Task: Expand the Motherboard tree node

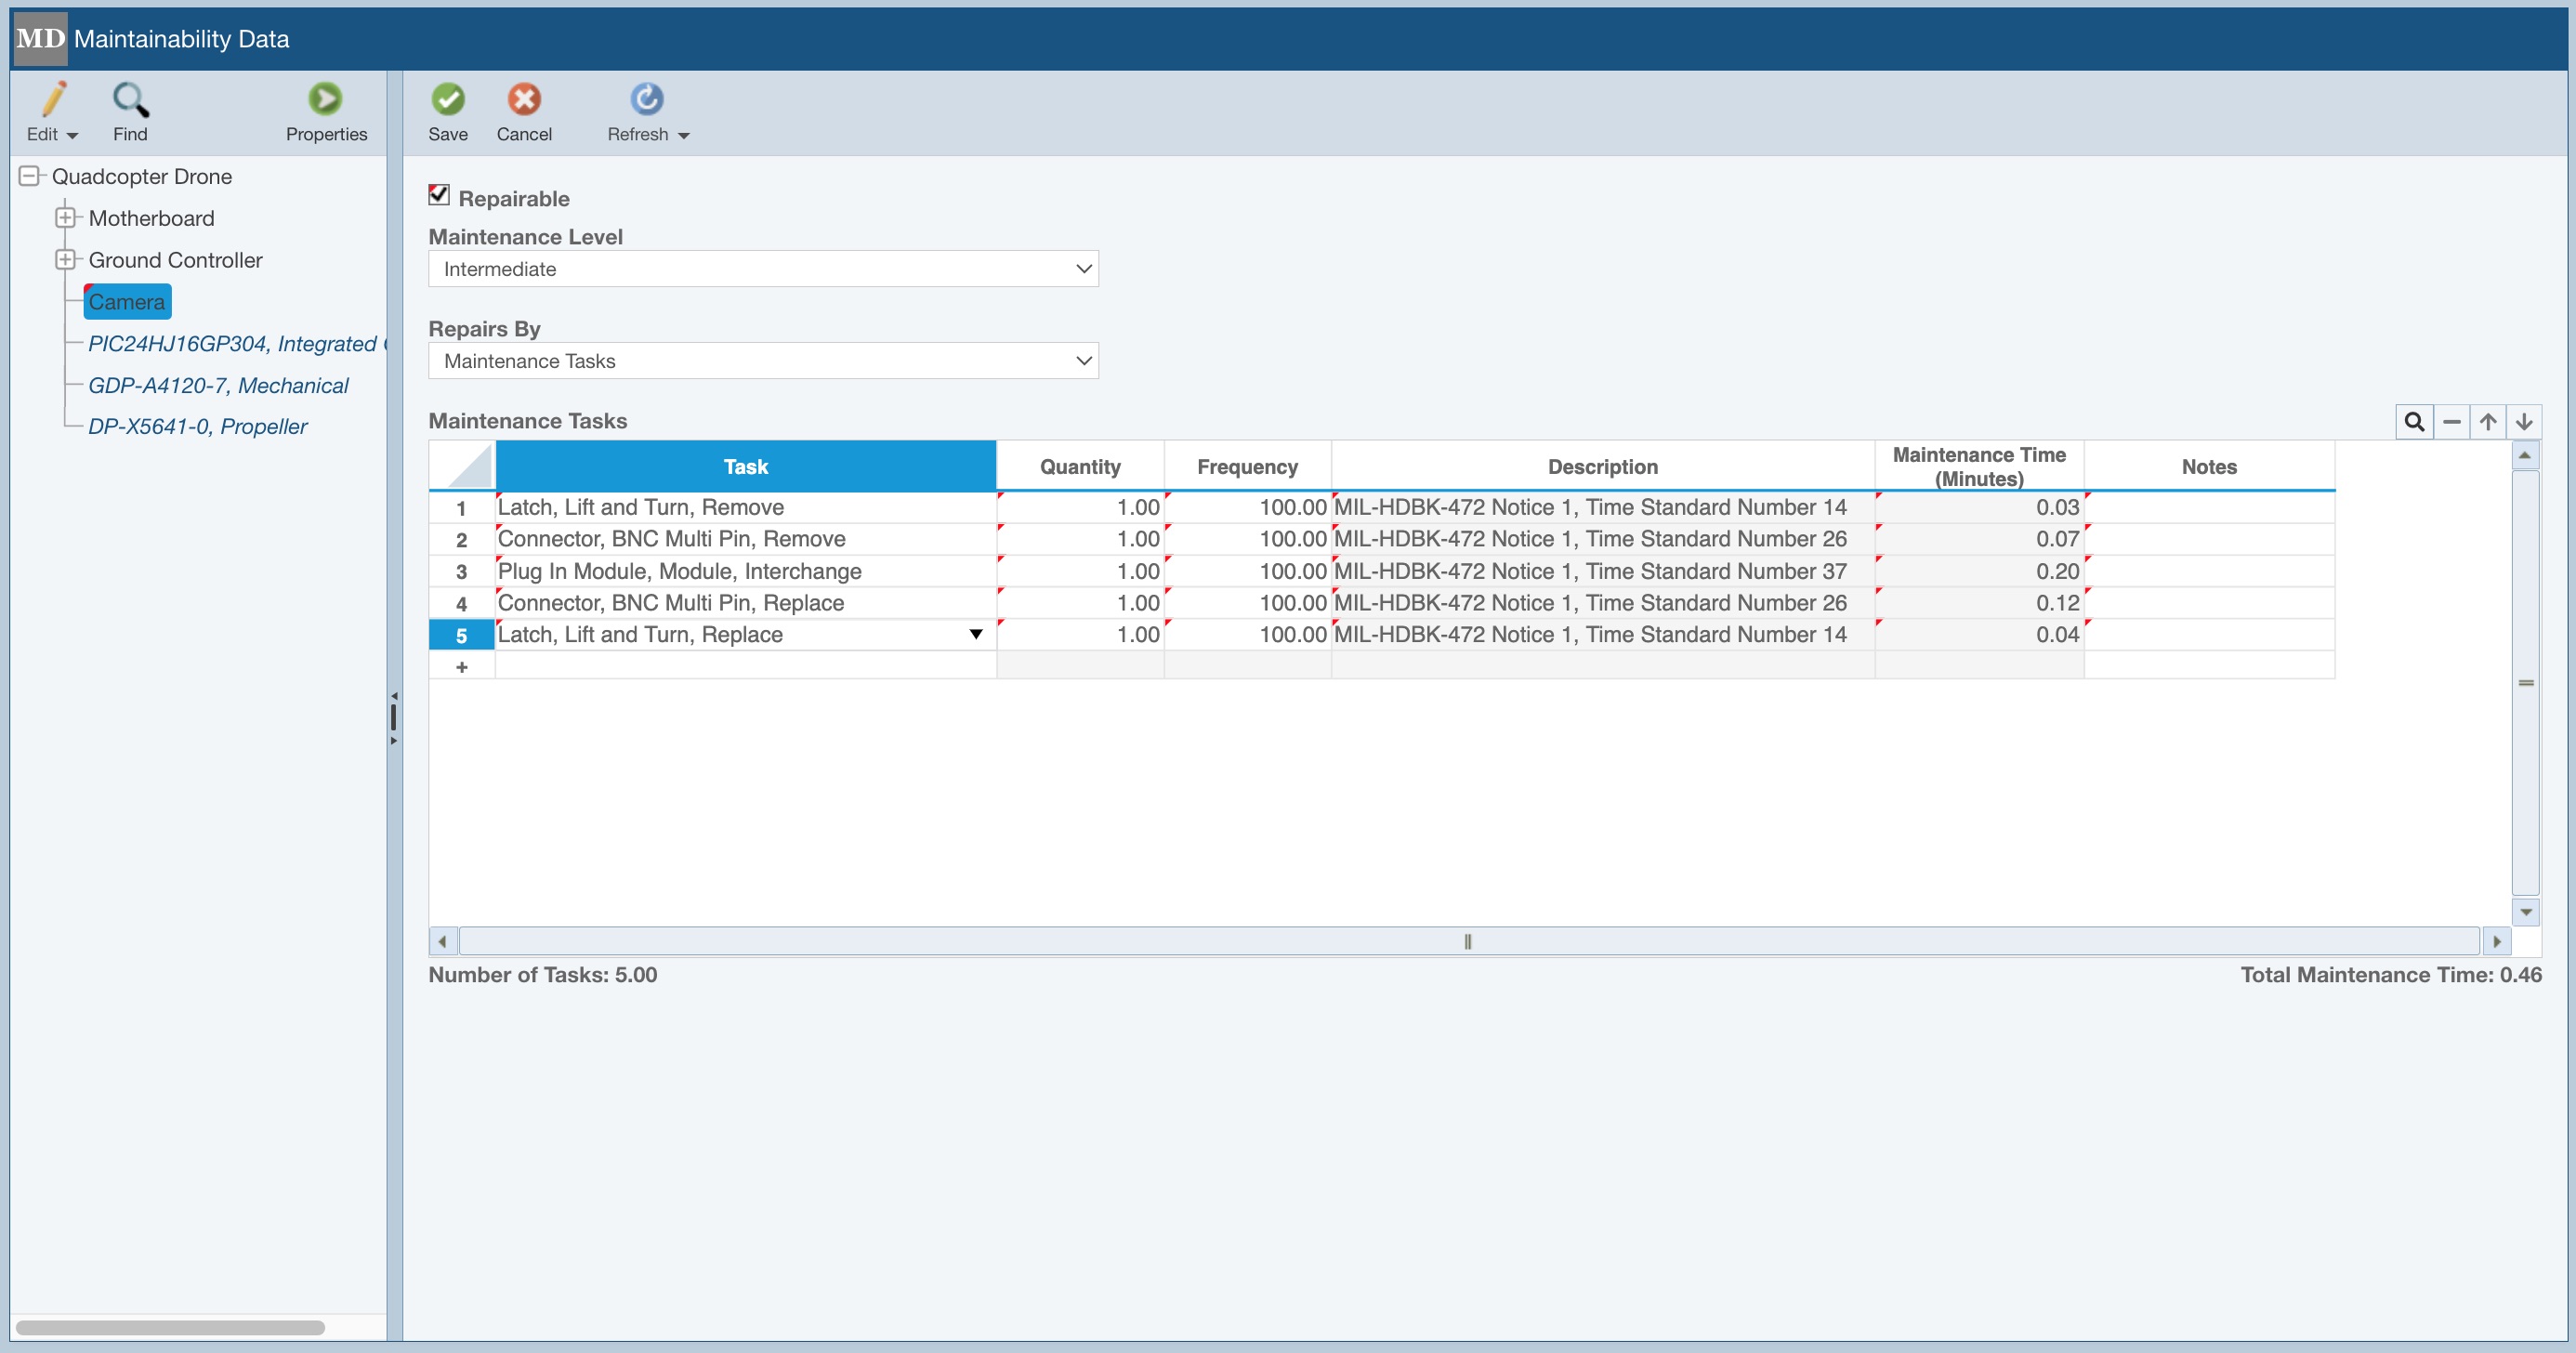Action: [x=65, y=217]
